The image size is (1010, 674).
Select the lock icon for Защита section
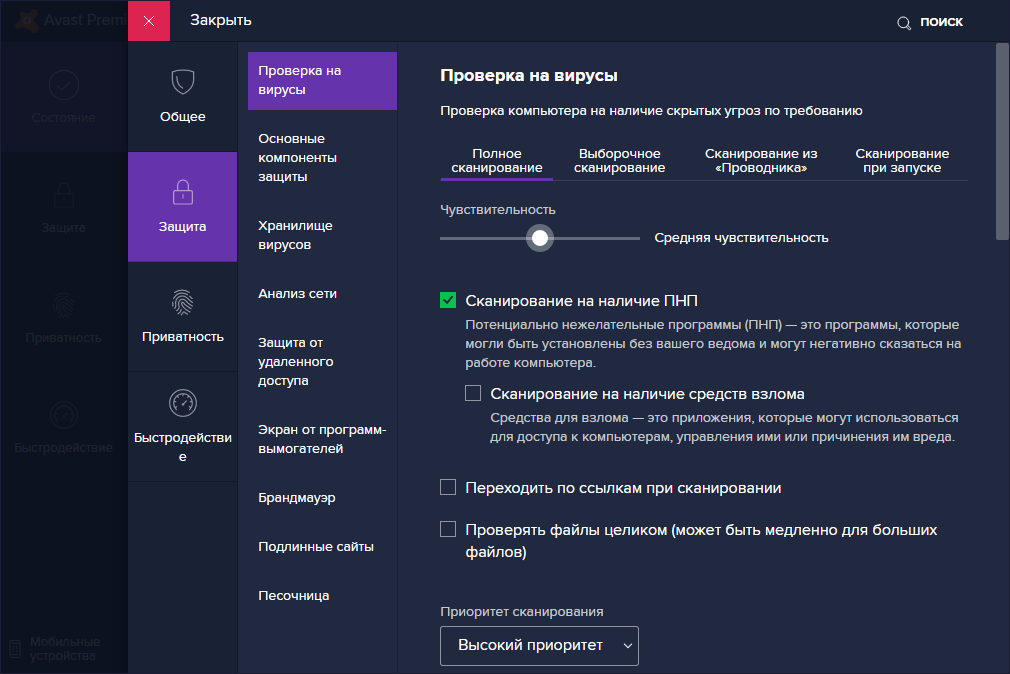point(182,191)
